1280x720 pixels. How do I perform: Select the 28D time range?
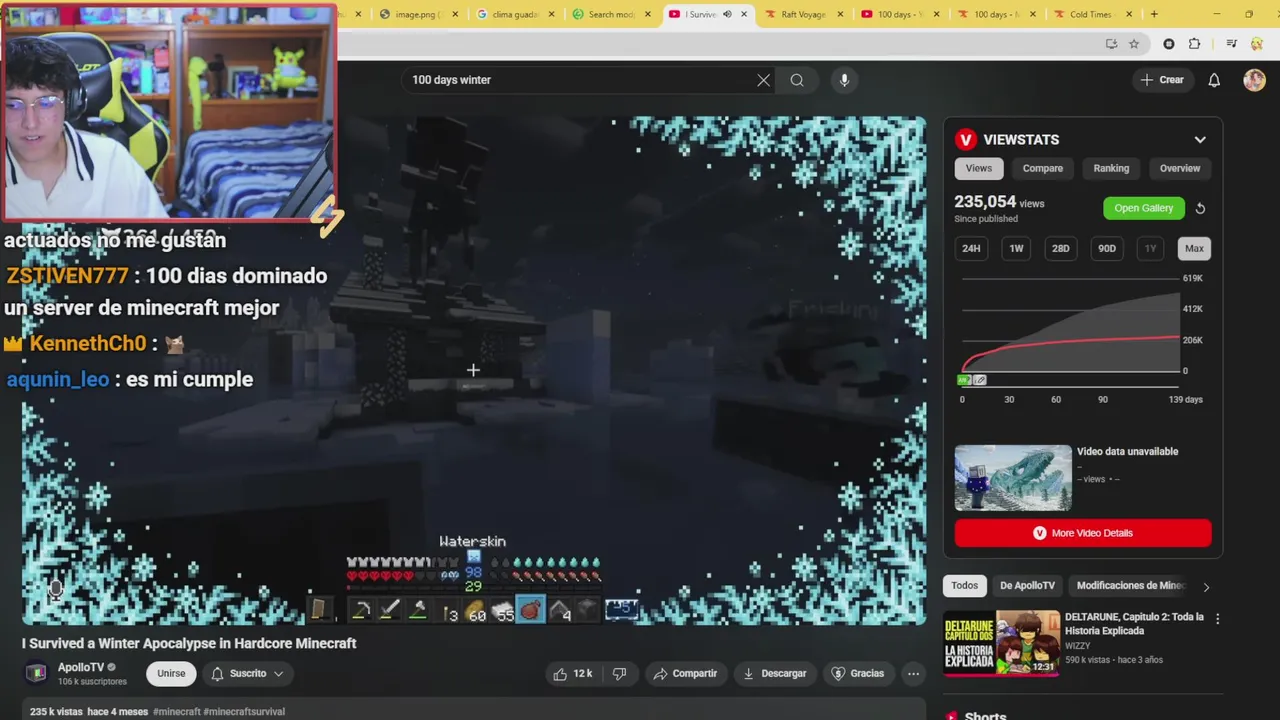point(1060,248)
